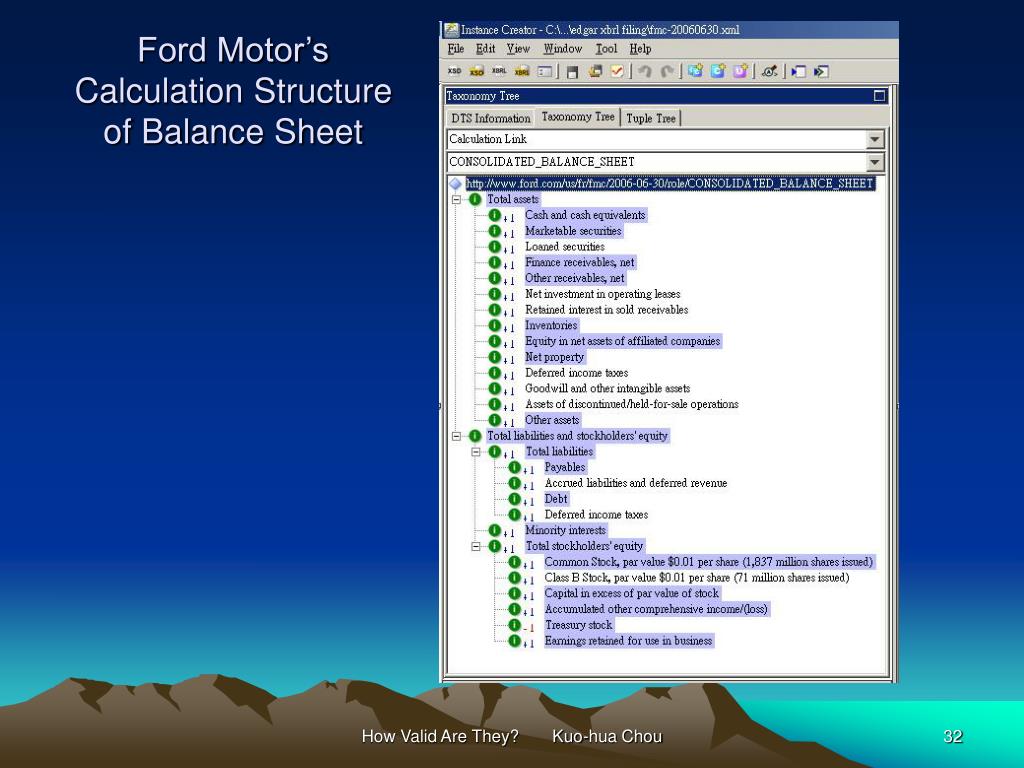This screenshot has width=1024, height=768.
Task: Open the Tool menu
Action: [x=606, y=49]
